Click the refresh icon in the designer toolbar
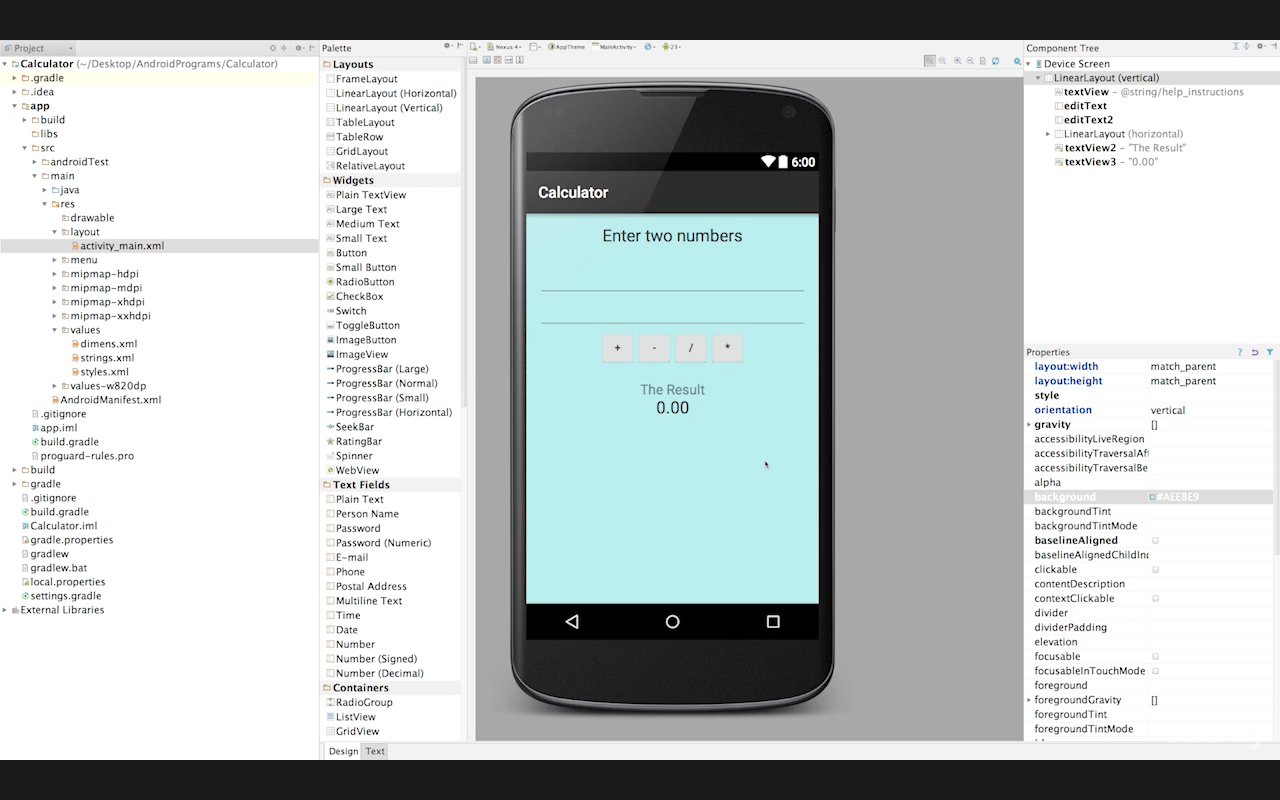The height and width of the screenshot is (800, 1280). click(994, 61)
